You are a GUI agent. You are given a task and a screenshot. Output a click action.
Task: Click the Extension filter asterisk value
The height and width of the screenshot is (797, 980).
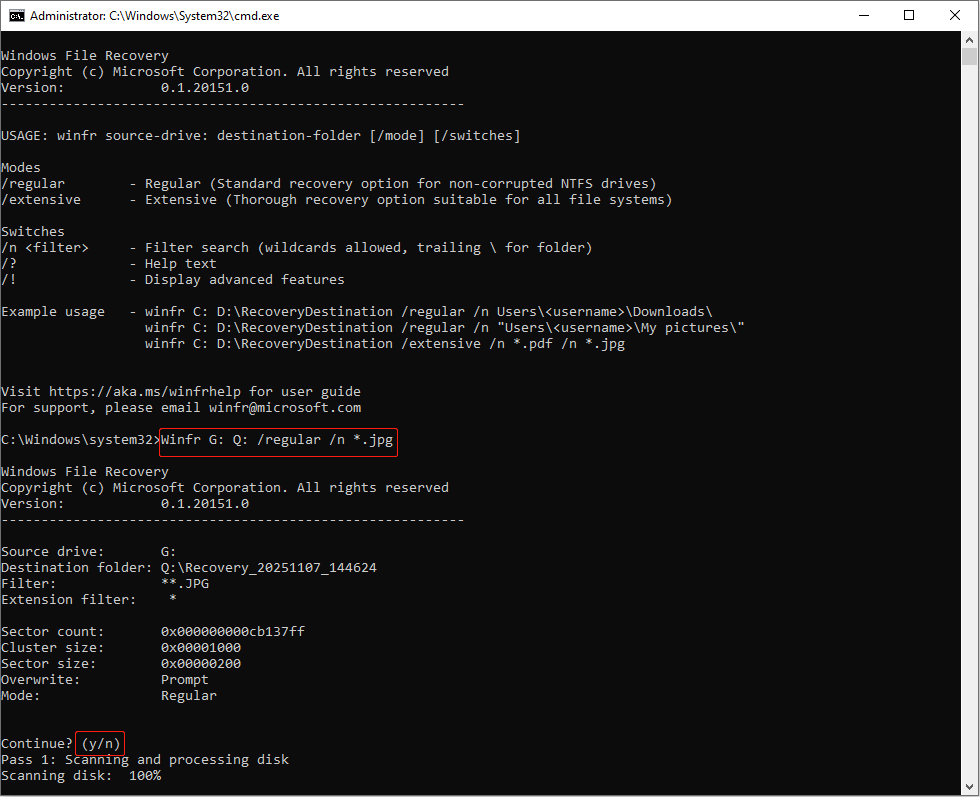click(172, 599)
